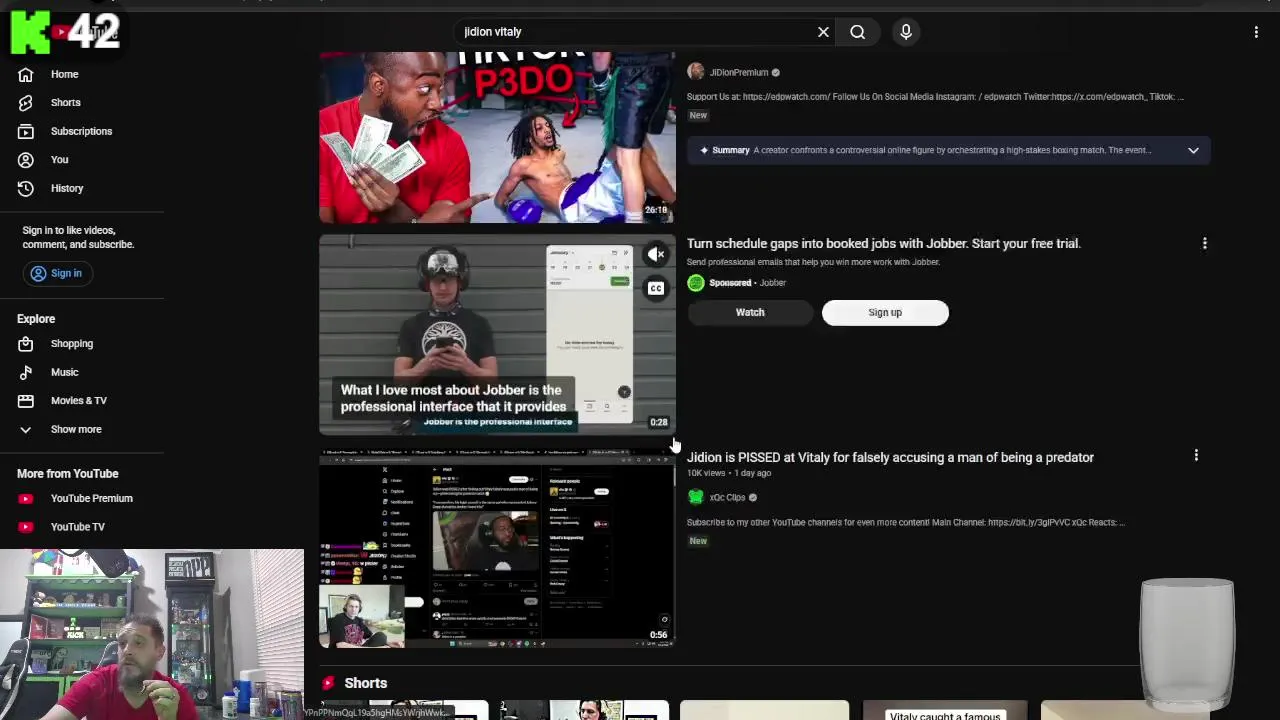Image resolution: width=1280 pixels, height=720 pixels.
Task: Open the Jidion is PISSED at Vitaly video title
Action: (890, 457)
